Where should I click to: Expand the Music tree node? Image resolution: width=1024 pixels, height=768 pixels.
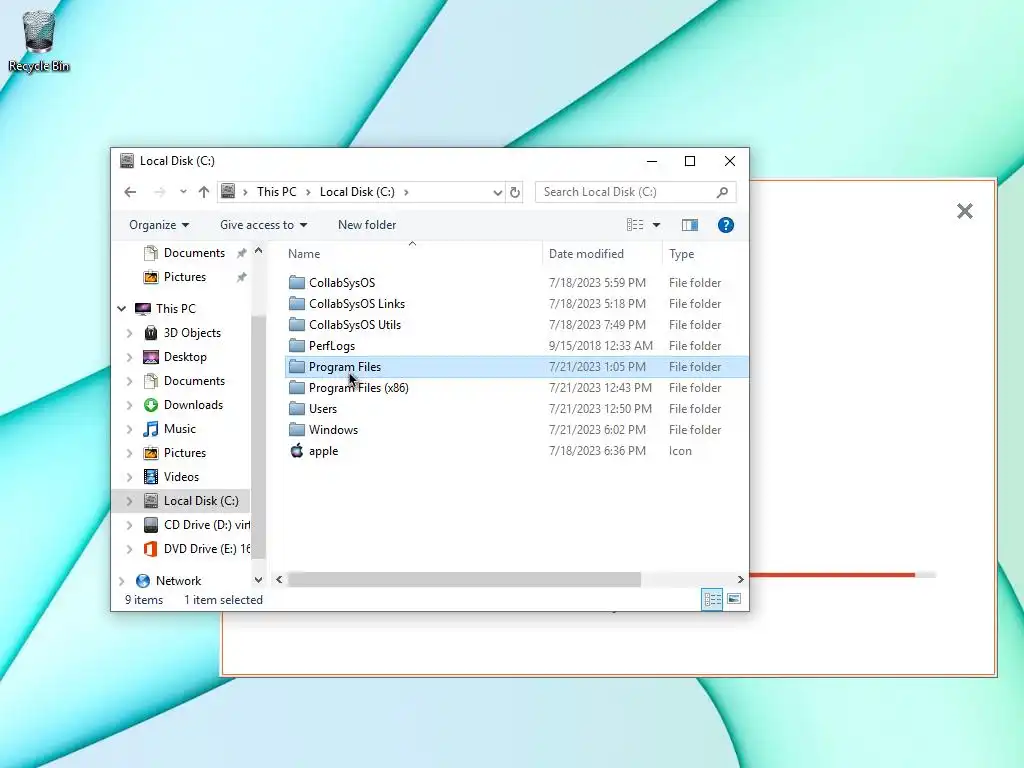point(129,429)
